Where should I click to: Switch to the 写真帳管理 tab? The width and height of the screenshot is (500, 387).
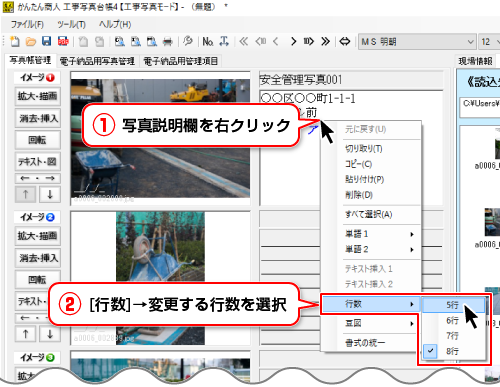click(x=30, y=60)
